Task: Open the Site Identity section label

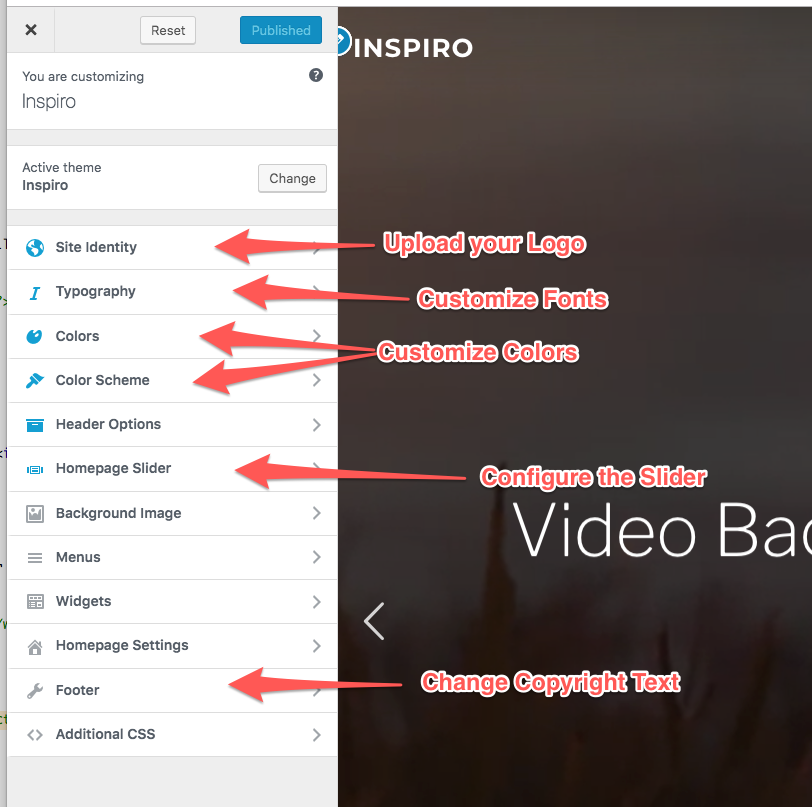Action: 96,247
